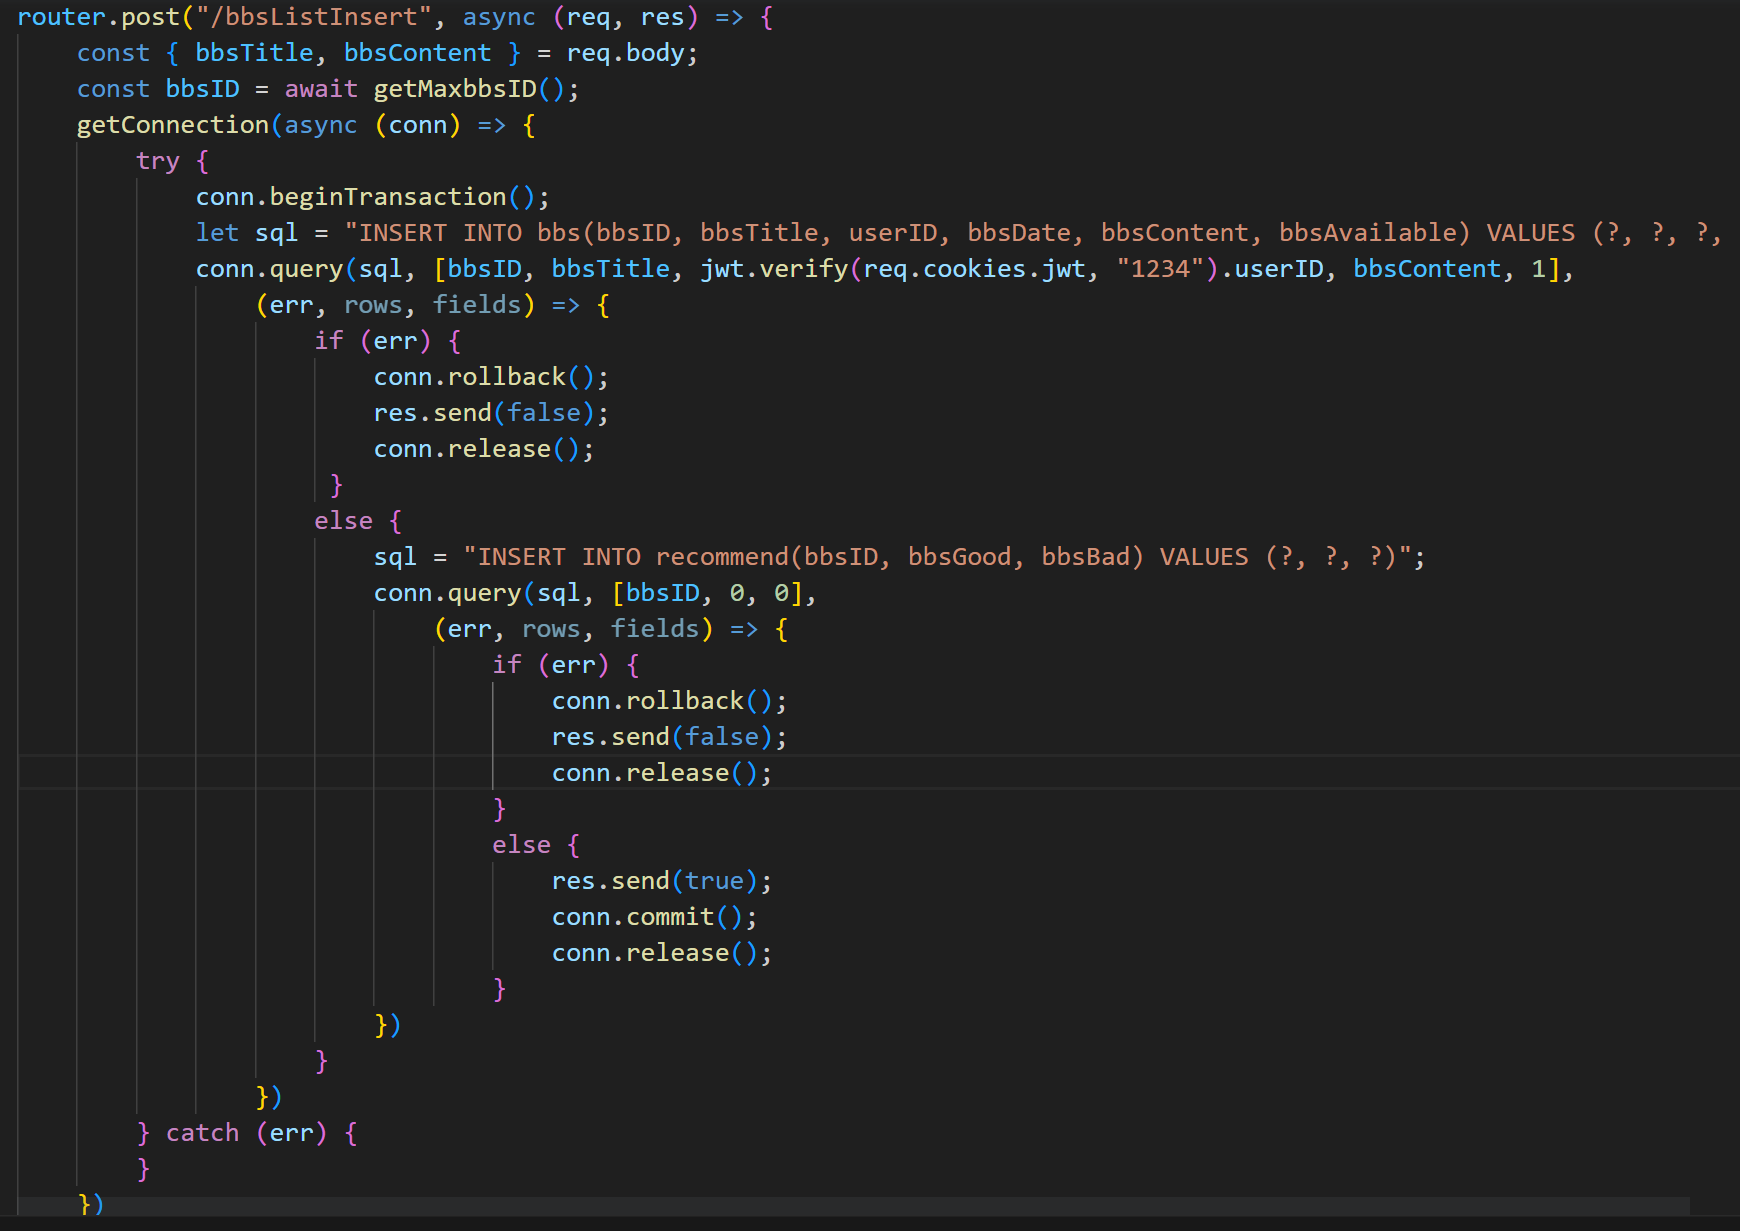Click jwt.verify in the query parameters

pos(774,269)
